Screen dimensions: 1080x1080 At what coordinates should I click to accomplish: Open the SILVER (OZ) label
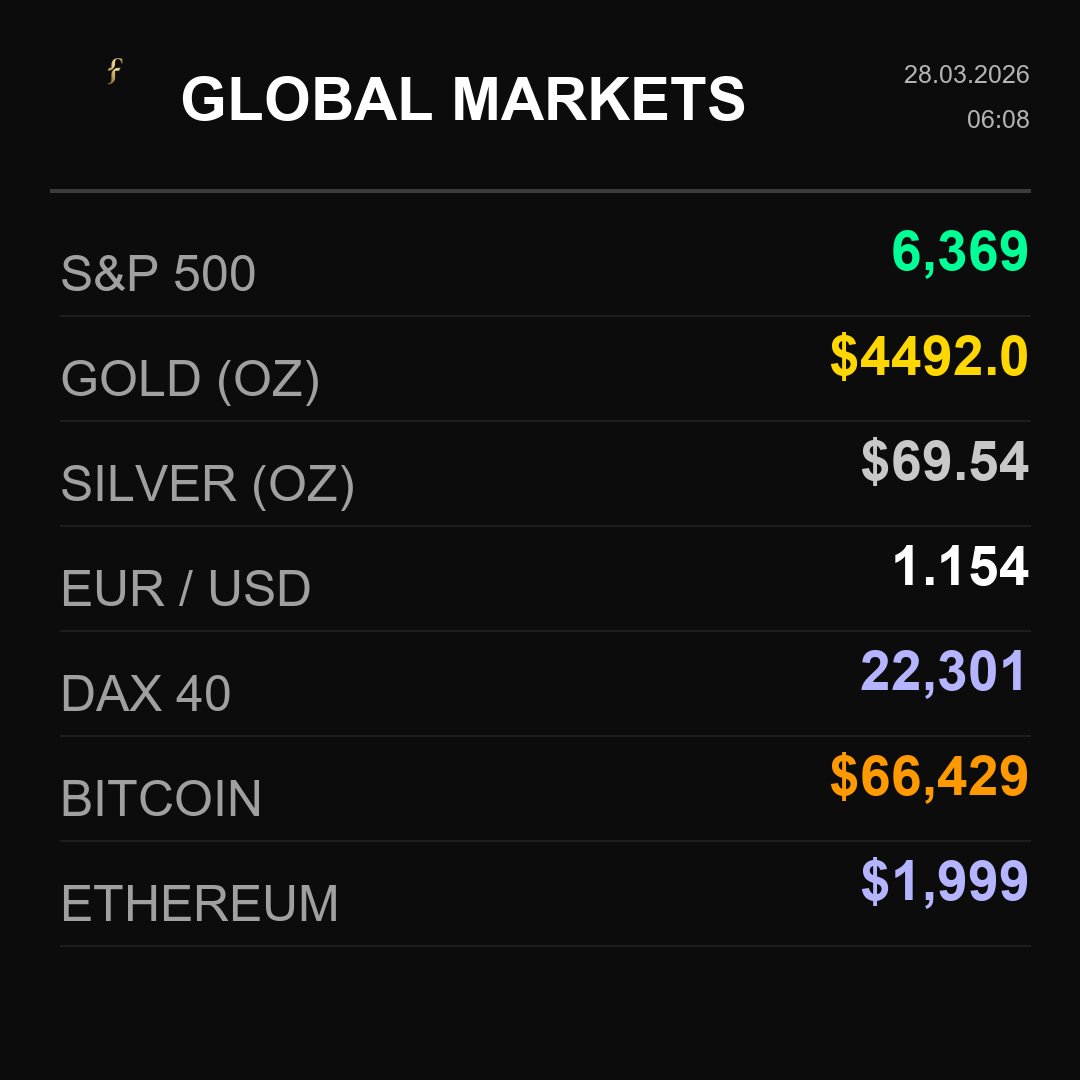pos(207,484)
